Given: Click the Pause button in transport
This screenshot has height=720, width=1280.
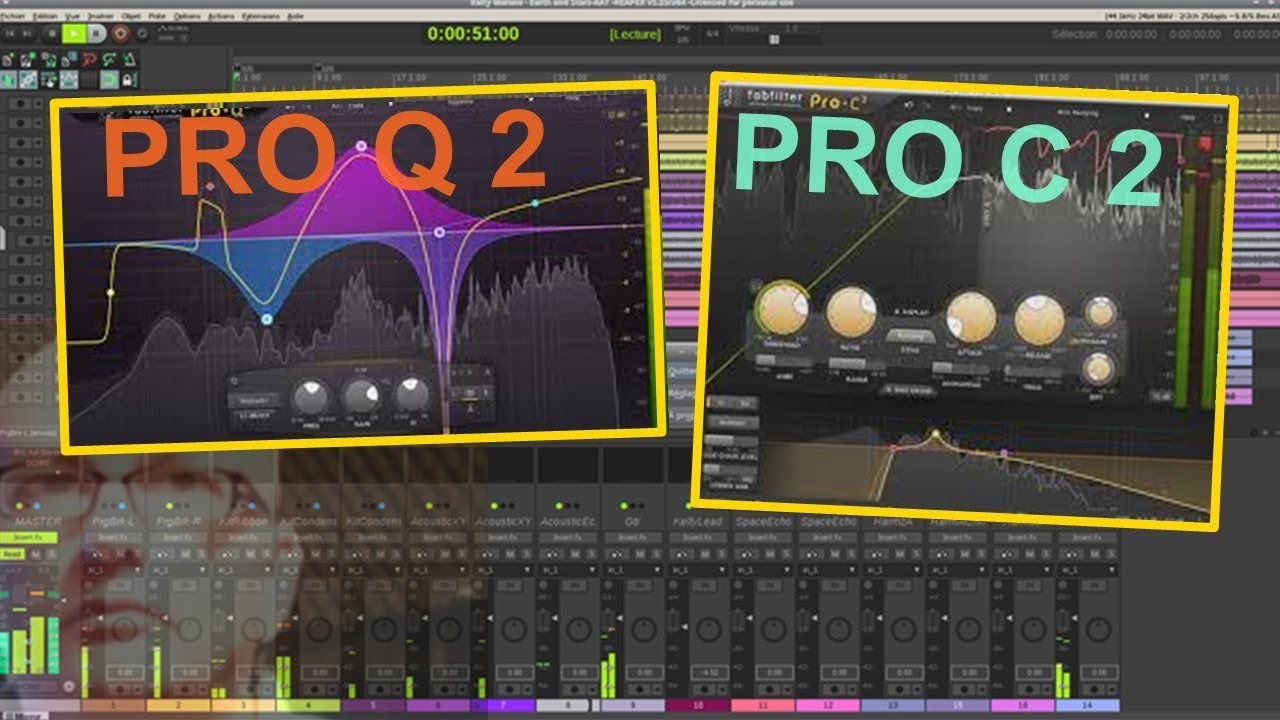Looking at the screenshot, I should [96, 33].
